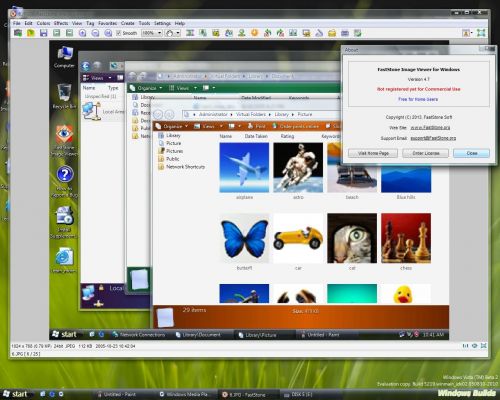Click the displayed 6.JPG image in viewer
500x400 pixels.
[x=249, y=190]
